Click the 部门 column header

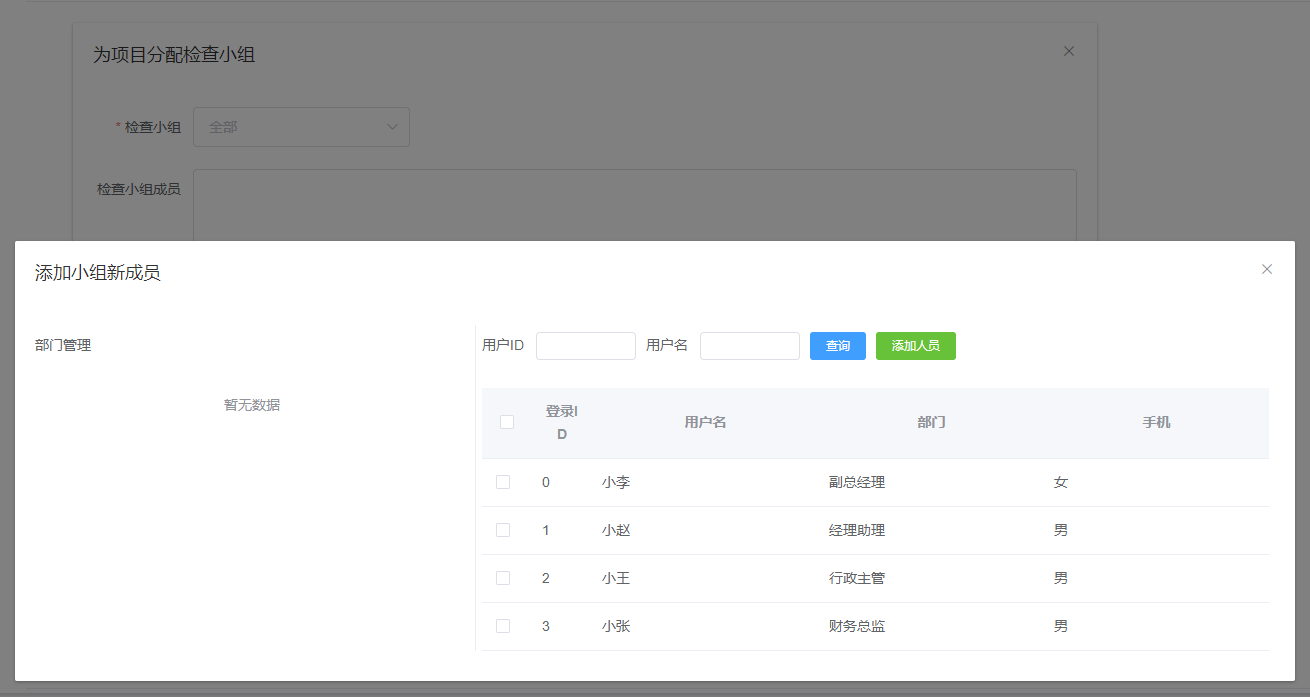[931, 421]
